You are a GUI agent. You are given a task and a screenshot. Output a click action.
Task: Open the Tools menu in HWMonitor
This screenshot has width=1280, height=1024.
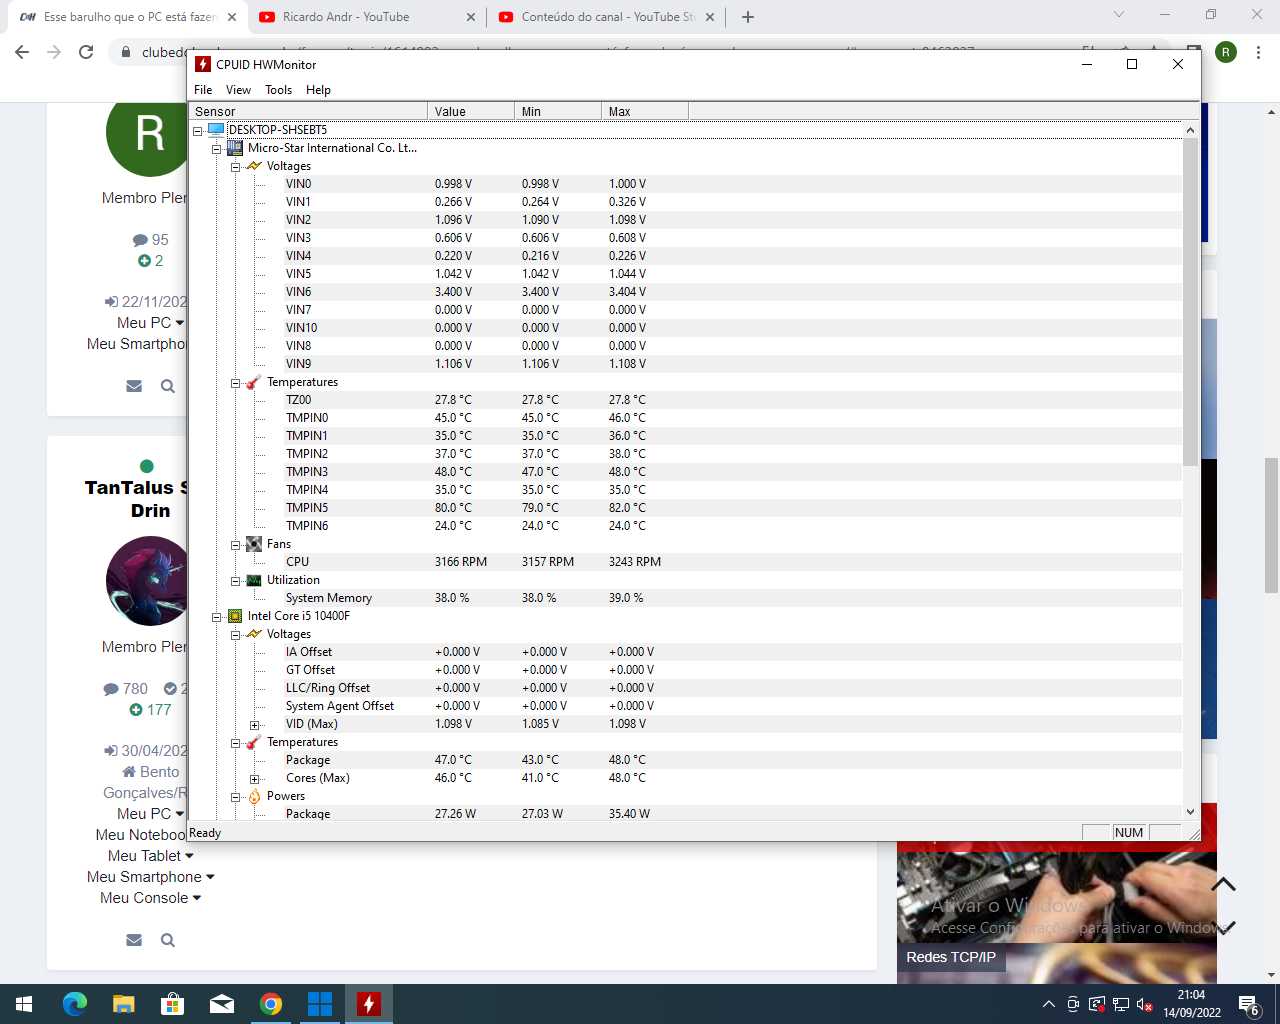278,90
